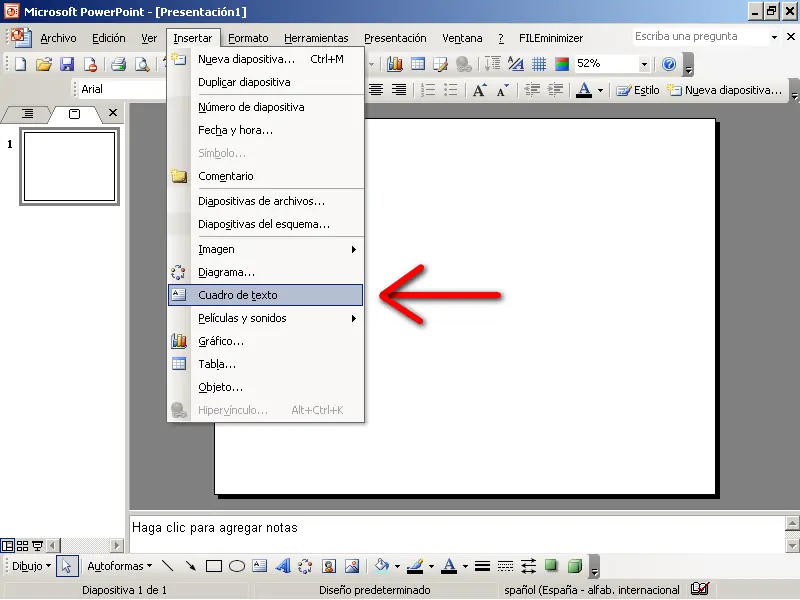The height and width of the screenshot is (600, 800).
Task: Click the Decrease Font Size icon
Action: tap(503, 90)
